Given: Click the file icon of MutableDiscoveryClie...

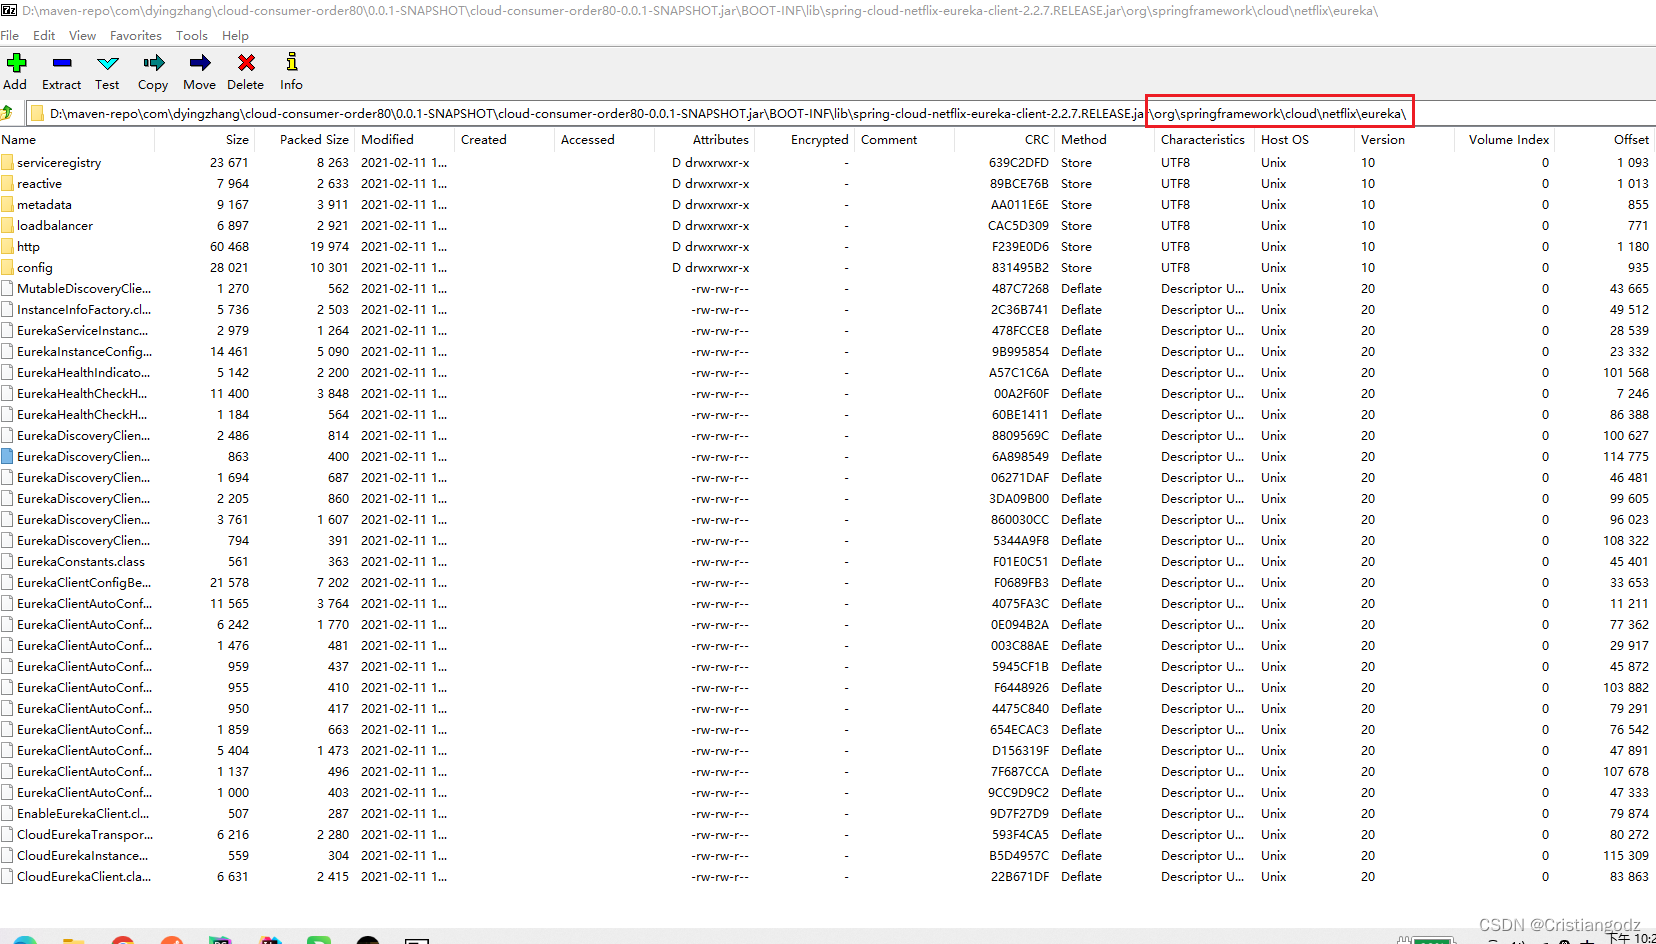Looking at the screenshot, I should pos(8,289).
